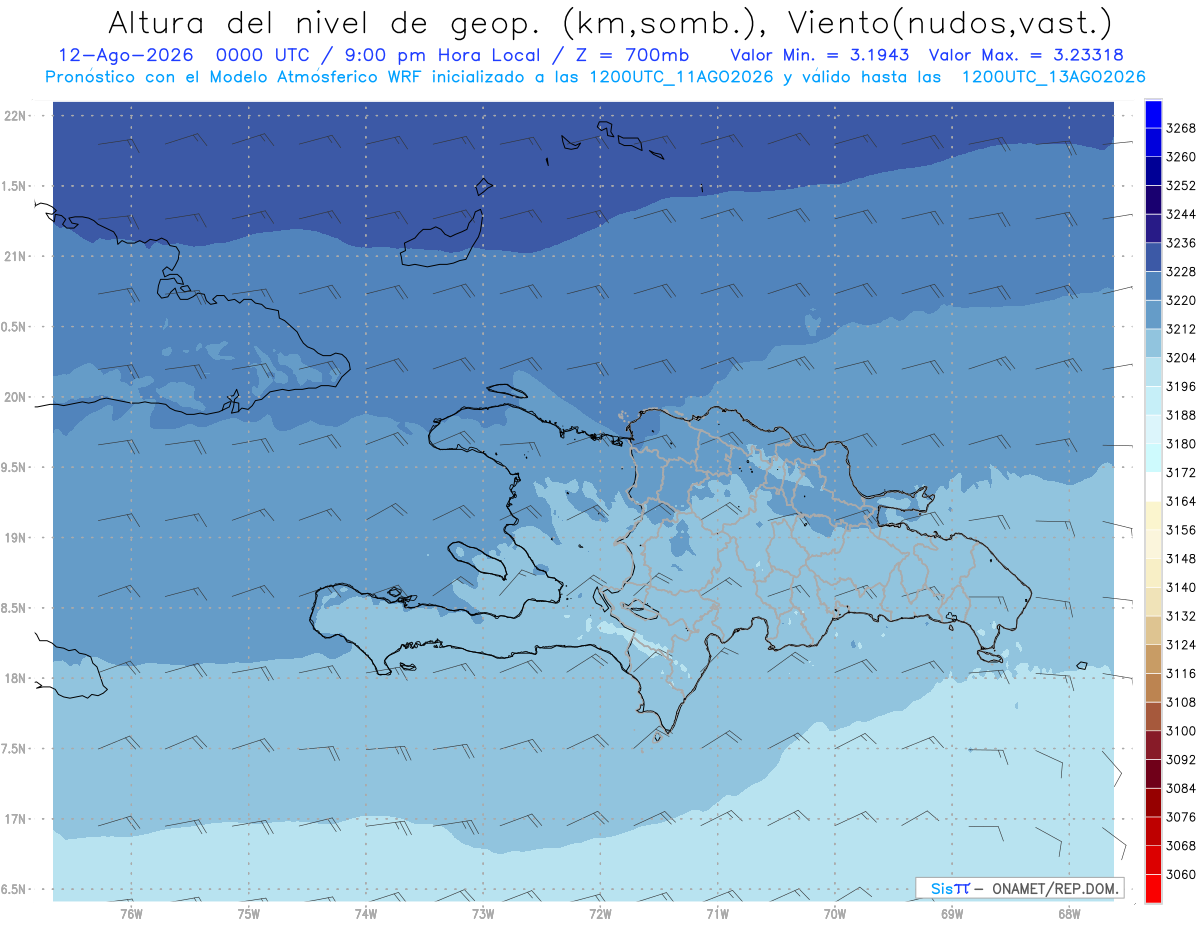Click the '75W' longitude label
Viewport: 1200px width, 927px height.
[x=249, y=913]
